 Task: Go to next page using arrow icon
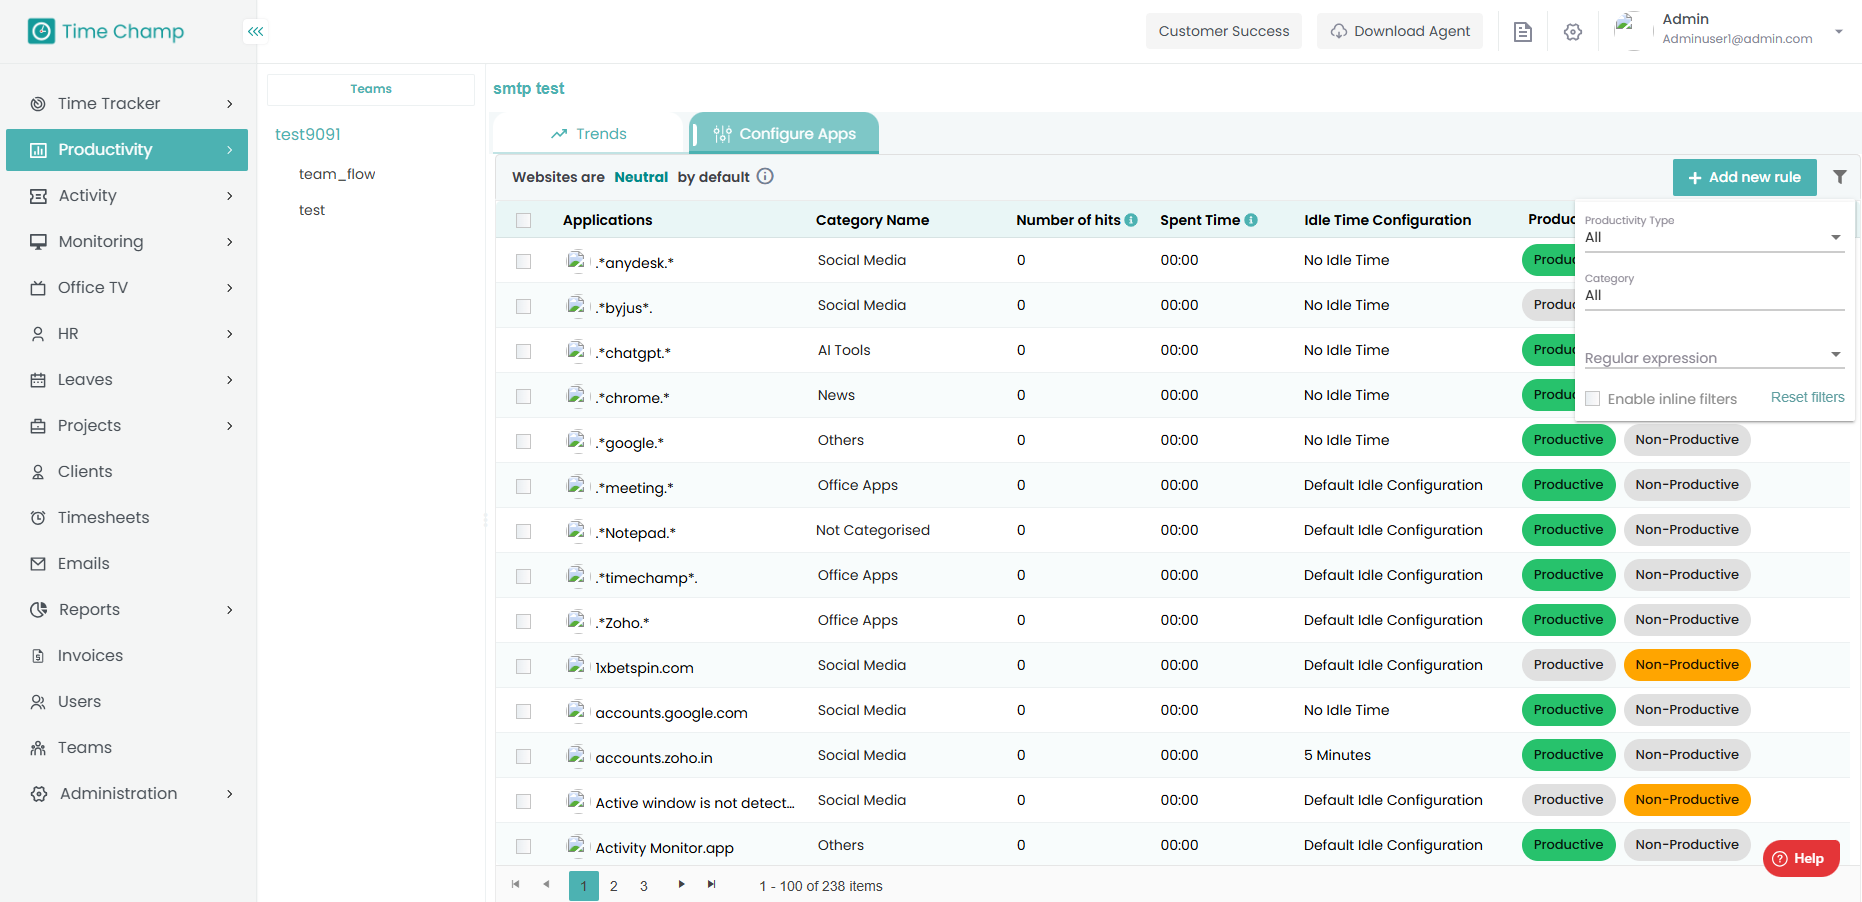681,884
